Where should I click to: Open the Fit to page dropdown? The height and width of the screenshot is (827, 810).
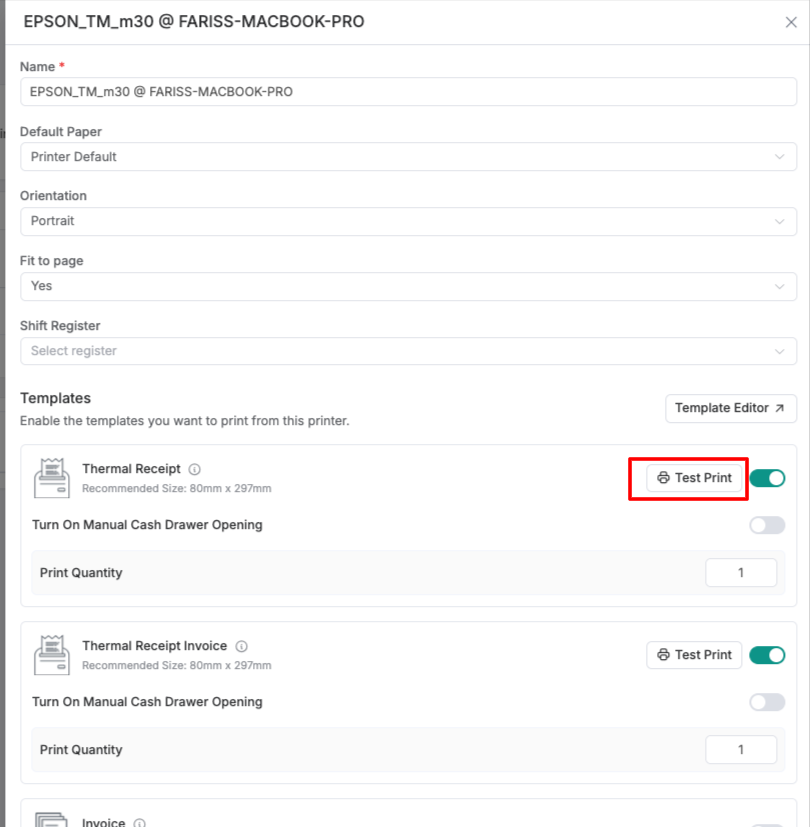pos(408,286)
